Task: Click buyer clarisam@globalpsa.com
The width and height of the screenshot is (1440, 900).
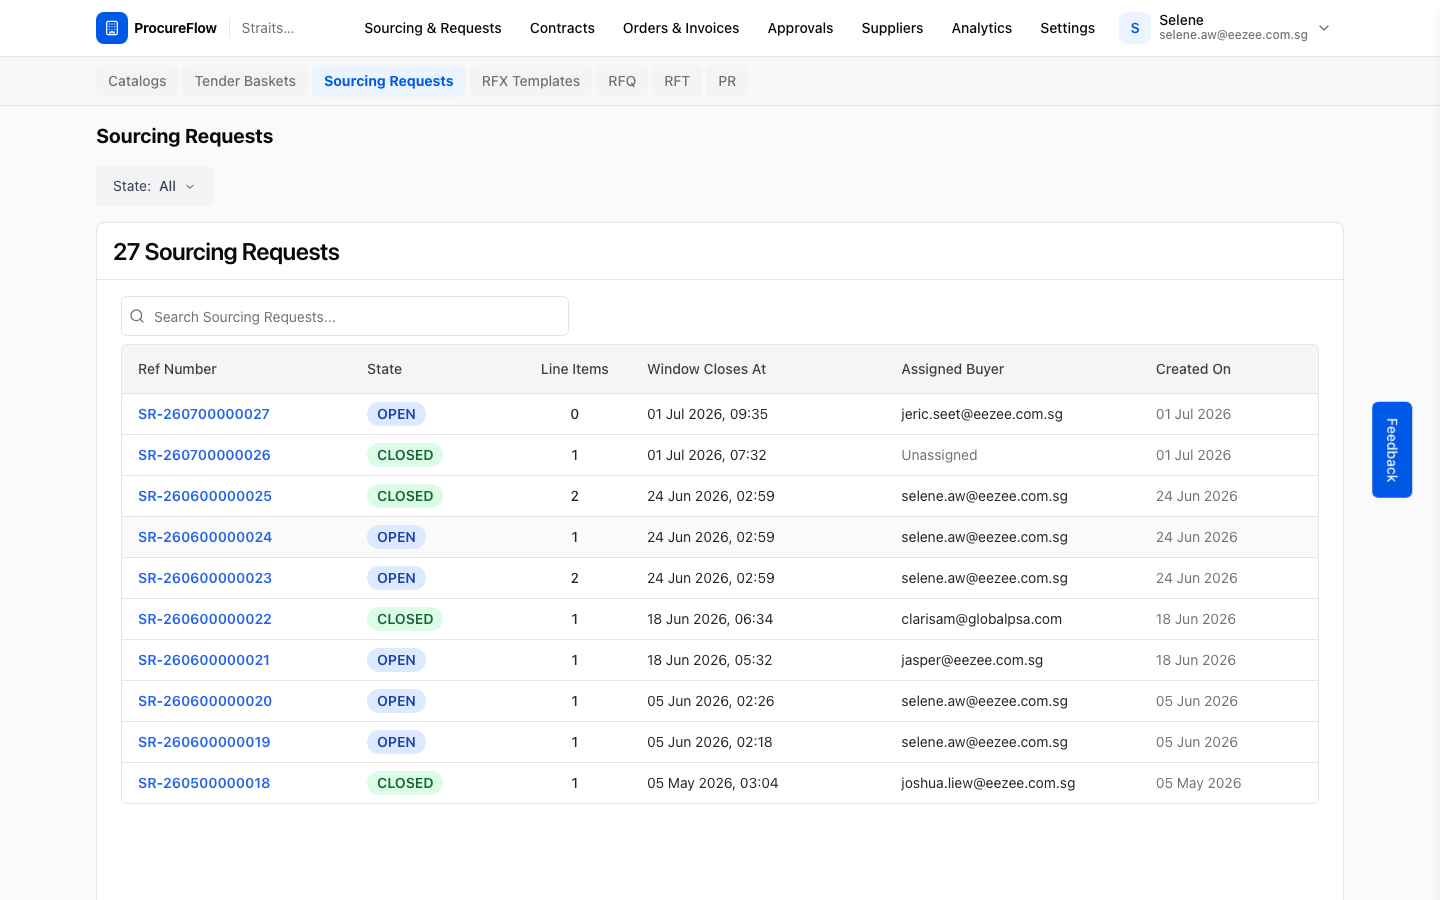Action: tap(981, 619)
